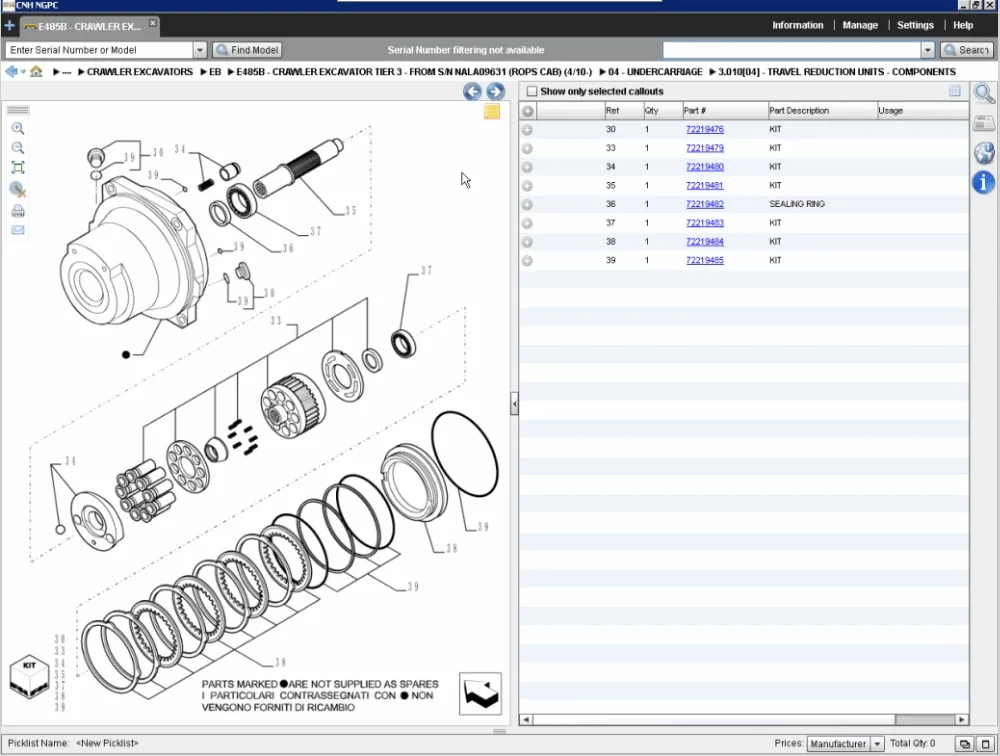1000x756 pixels.
Task: Click the yellow sticky note icon
Action: pos(492,112)
